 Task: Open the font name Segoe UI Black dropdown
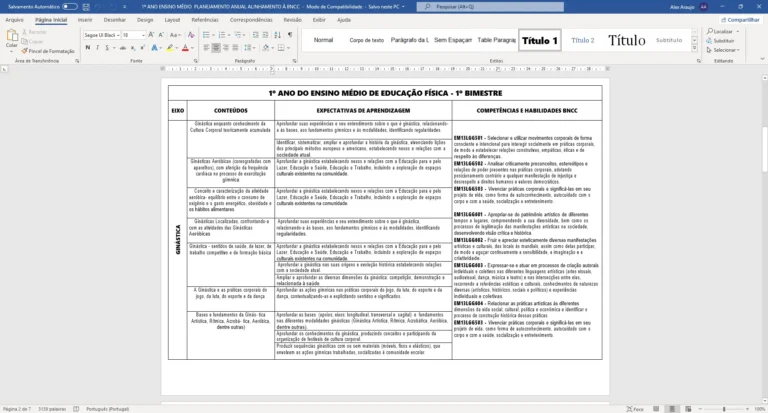coord(118,35)
